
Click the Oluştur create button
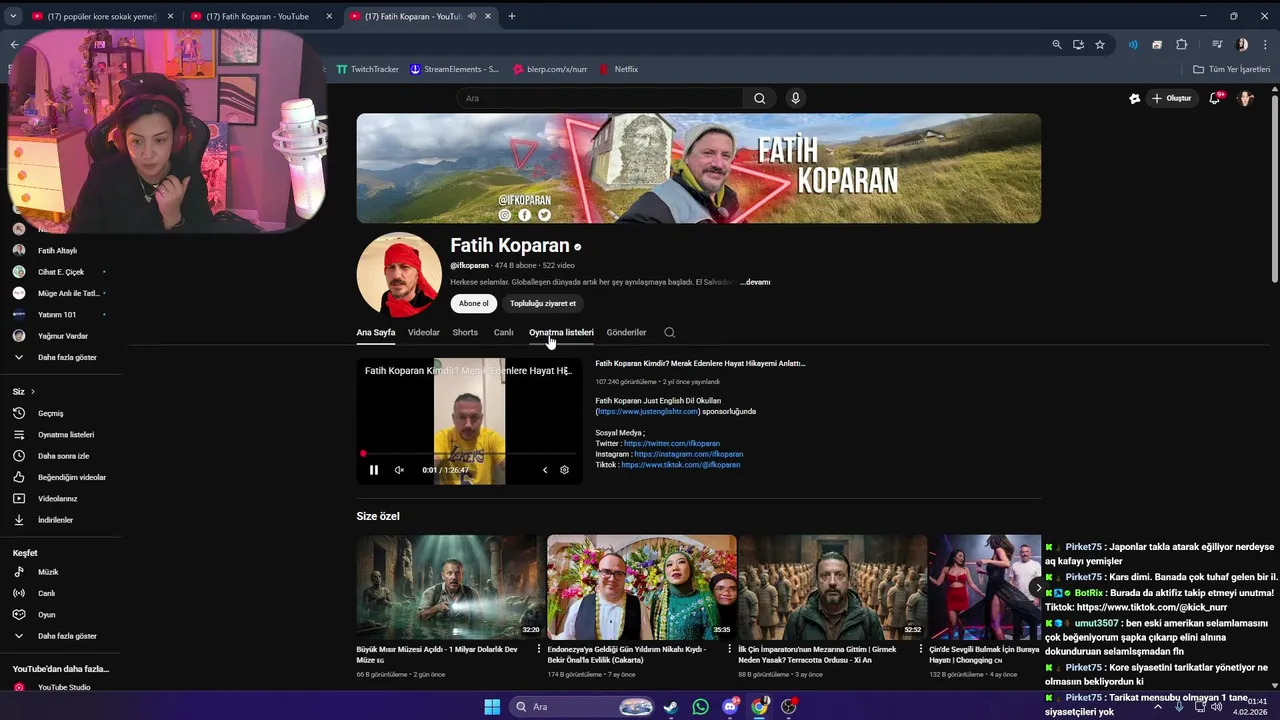pos(1172,98)
